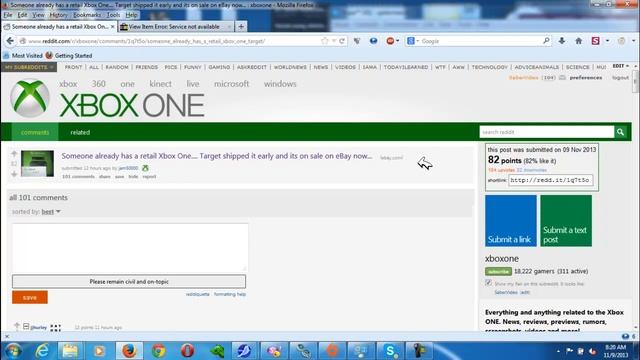
Task: Open the History menu
Action: (x=58, y=15)
